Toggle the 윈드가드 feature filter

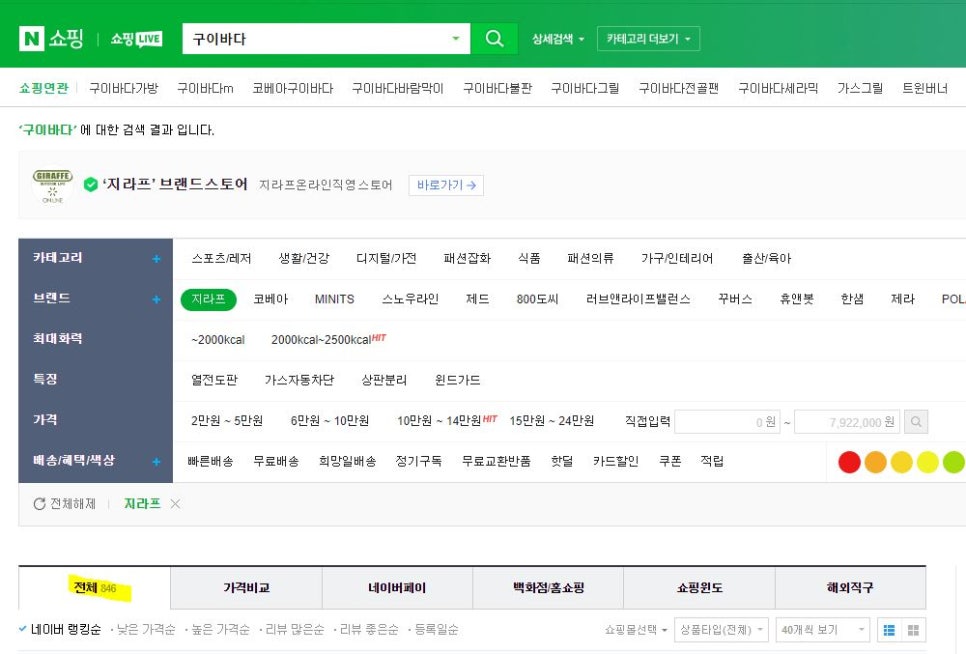coord(457,380)
